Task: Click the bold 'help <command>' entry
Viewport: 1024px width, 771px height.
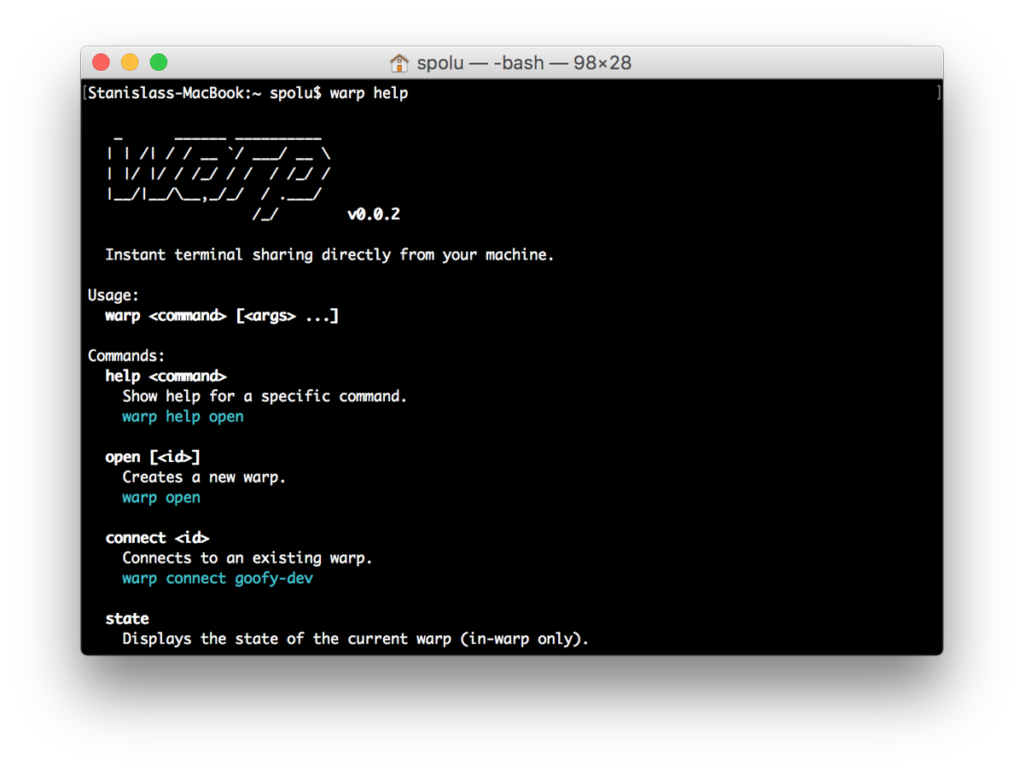Action: pyautogui.click(x=166, y=376)
